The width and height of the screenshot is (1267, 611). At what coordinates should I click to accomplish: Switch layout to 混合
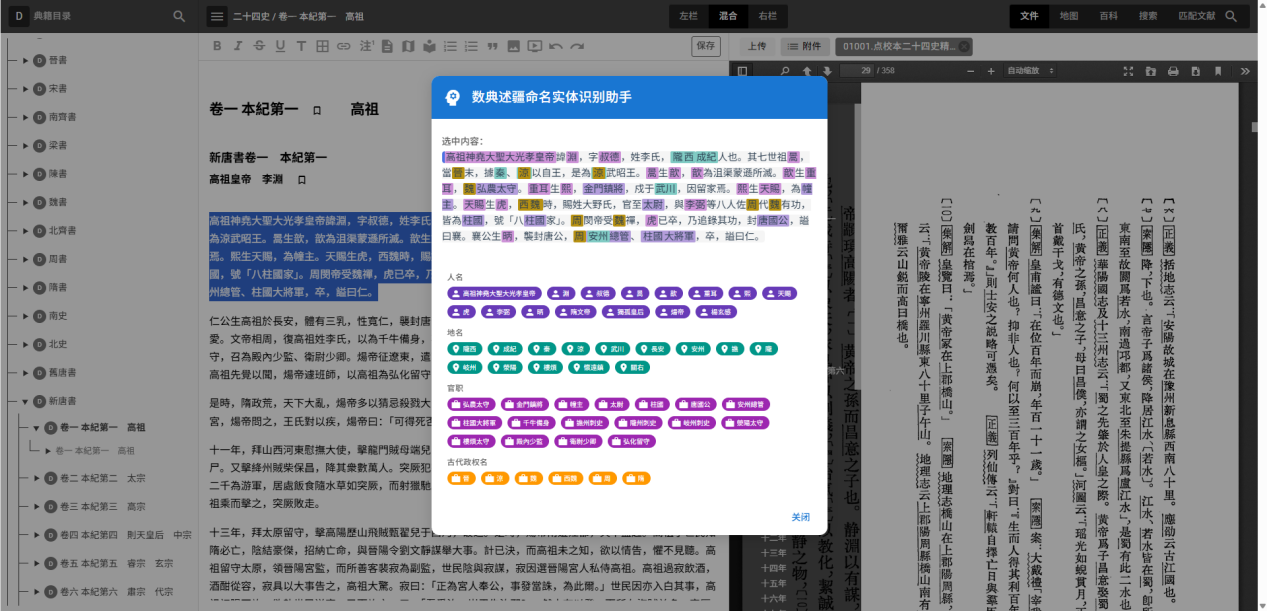coord(727,17)
